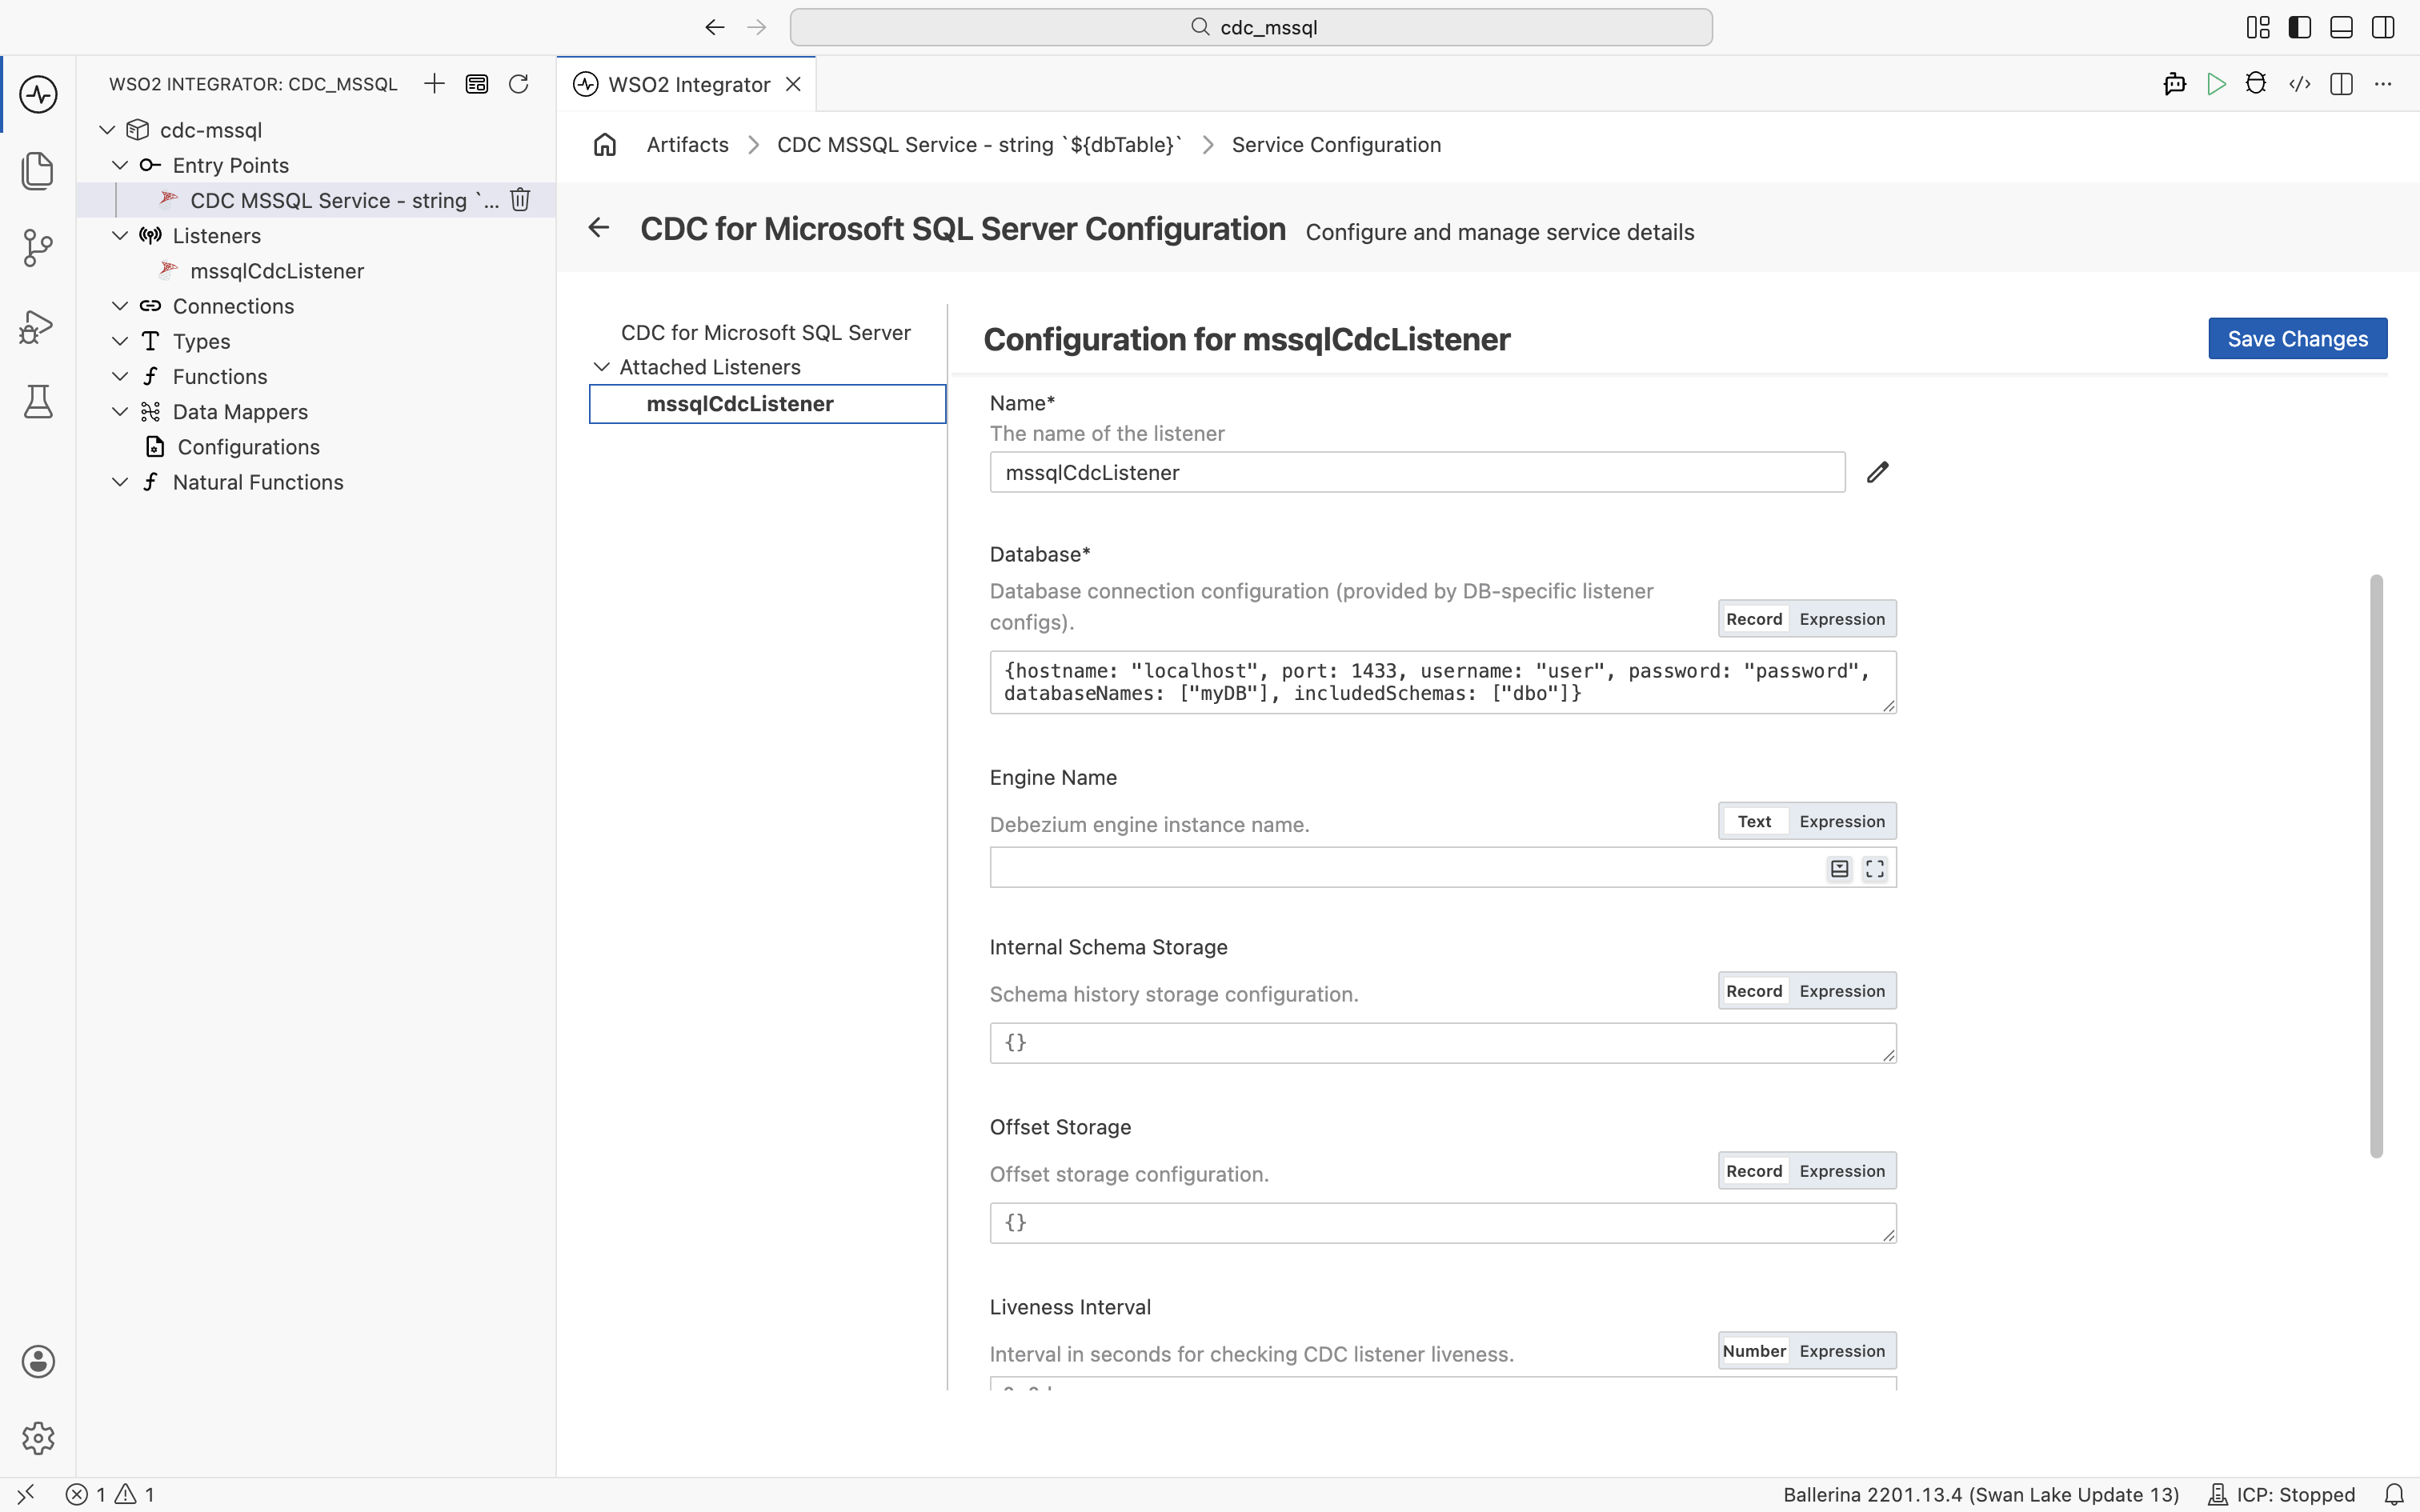Collapse the Entry Points section
Image resolution: width=2420 pixels, height=1512 pixels.
pyautogui.click(x=120, y=165)
